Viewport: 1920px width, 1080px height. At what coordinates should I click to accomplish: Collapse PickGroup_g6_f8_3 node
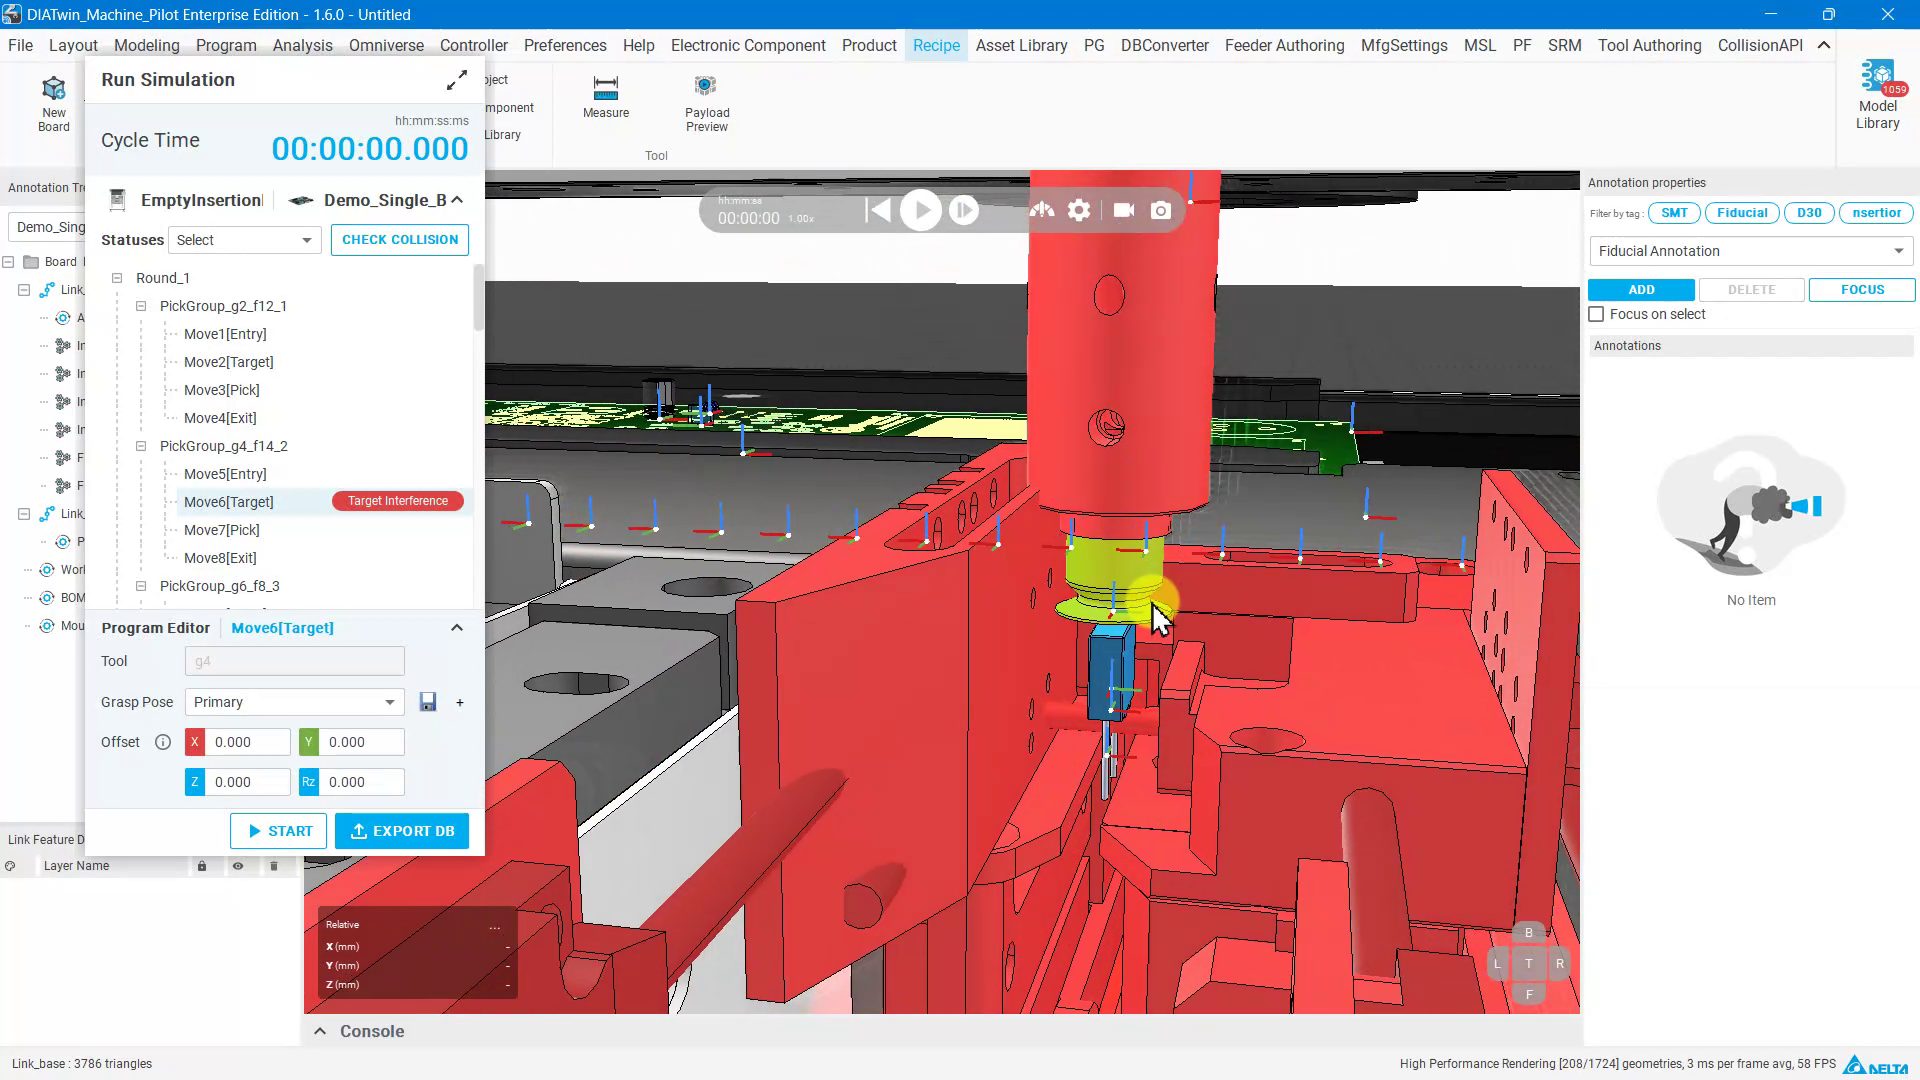tap(141, 586)
